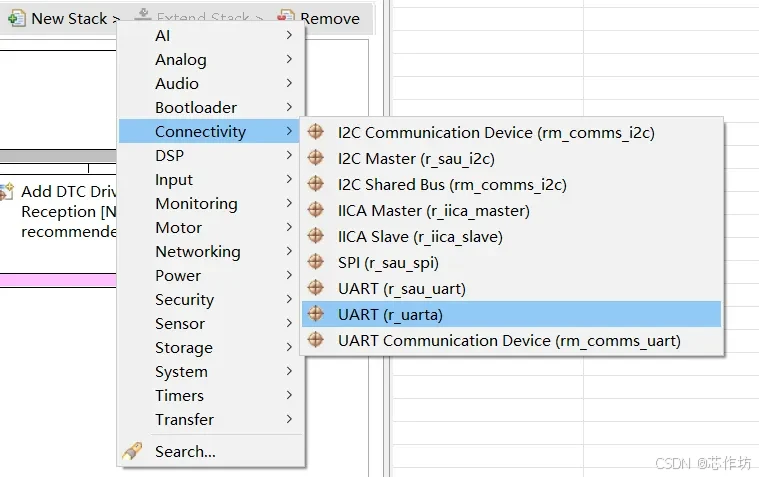Expand the Security submenu arrow
This screenshot has width=759, height=477.
click(289, 299)
